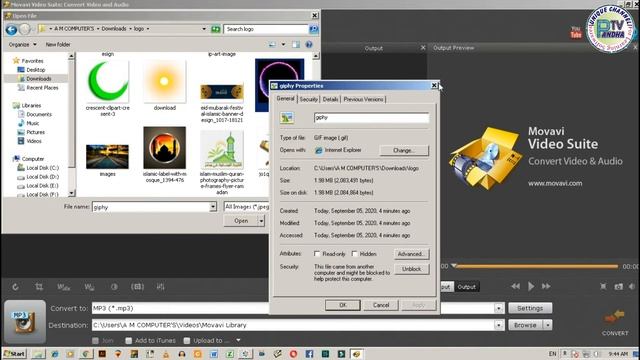The width and height of the screenshot is (640, 360).
Task: Toggle fullscreen preview icon
Action: point(603,287)
